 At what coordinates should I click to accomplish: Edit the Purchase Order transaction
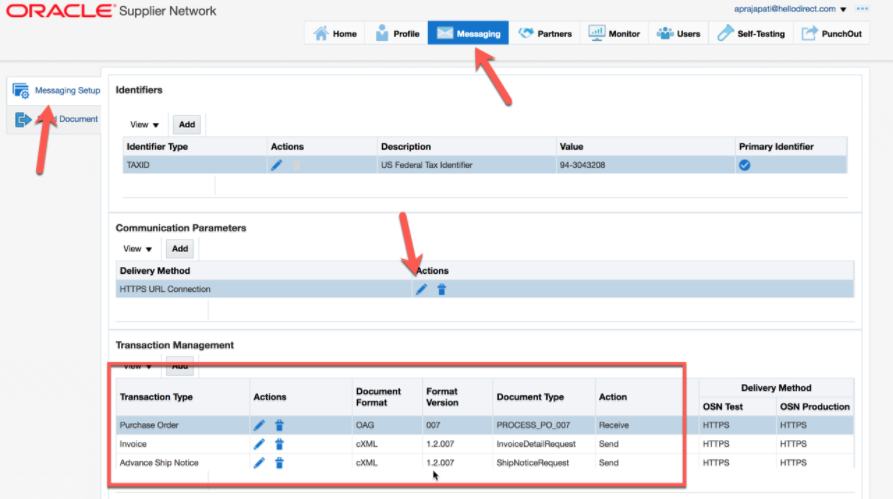[x=259, y=425]
